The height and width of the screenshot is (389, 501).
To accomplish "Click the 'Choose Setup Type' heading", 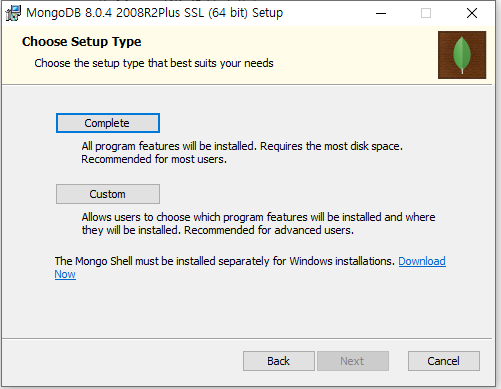I will click(82, 42).
